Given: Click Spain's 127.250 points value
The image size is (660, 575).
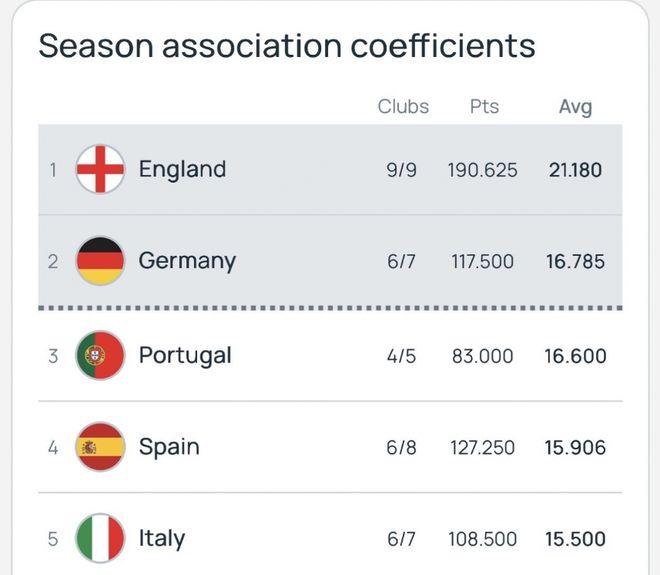Looking at the screenshot, I should [x=483, y=448].
